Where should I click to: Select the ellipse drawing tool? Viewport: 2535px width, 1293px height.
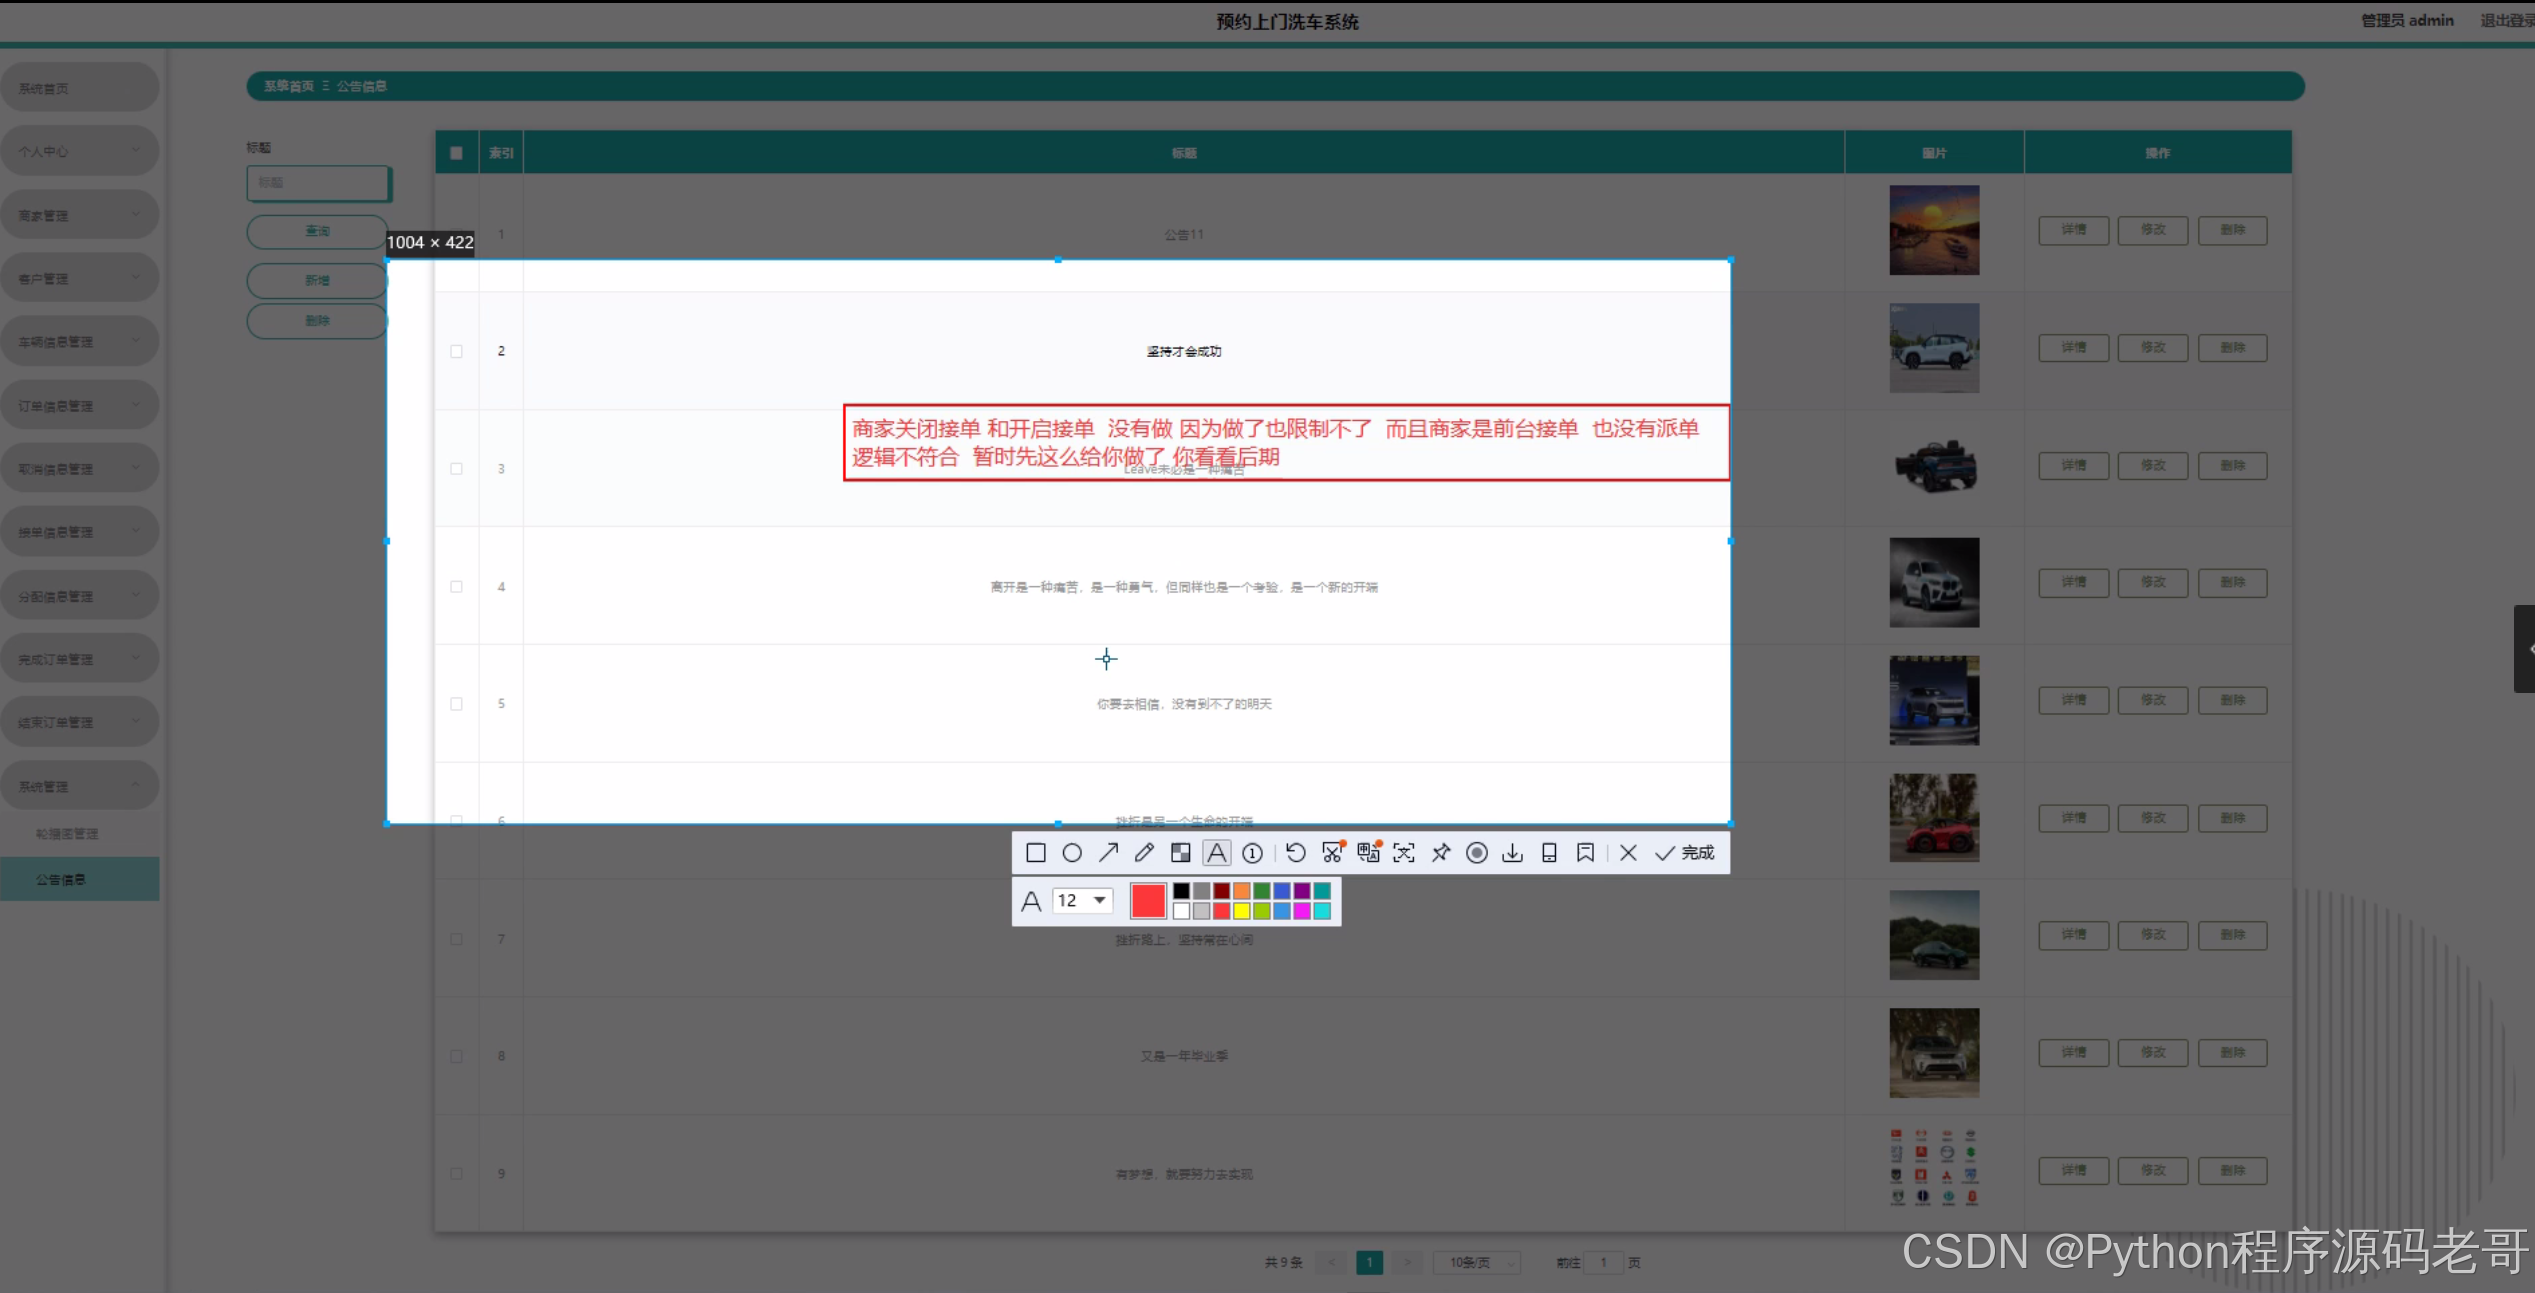point(1072,853)
